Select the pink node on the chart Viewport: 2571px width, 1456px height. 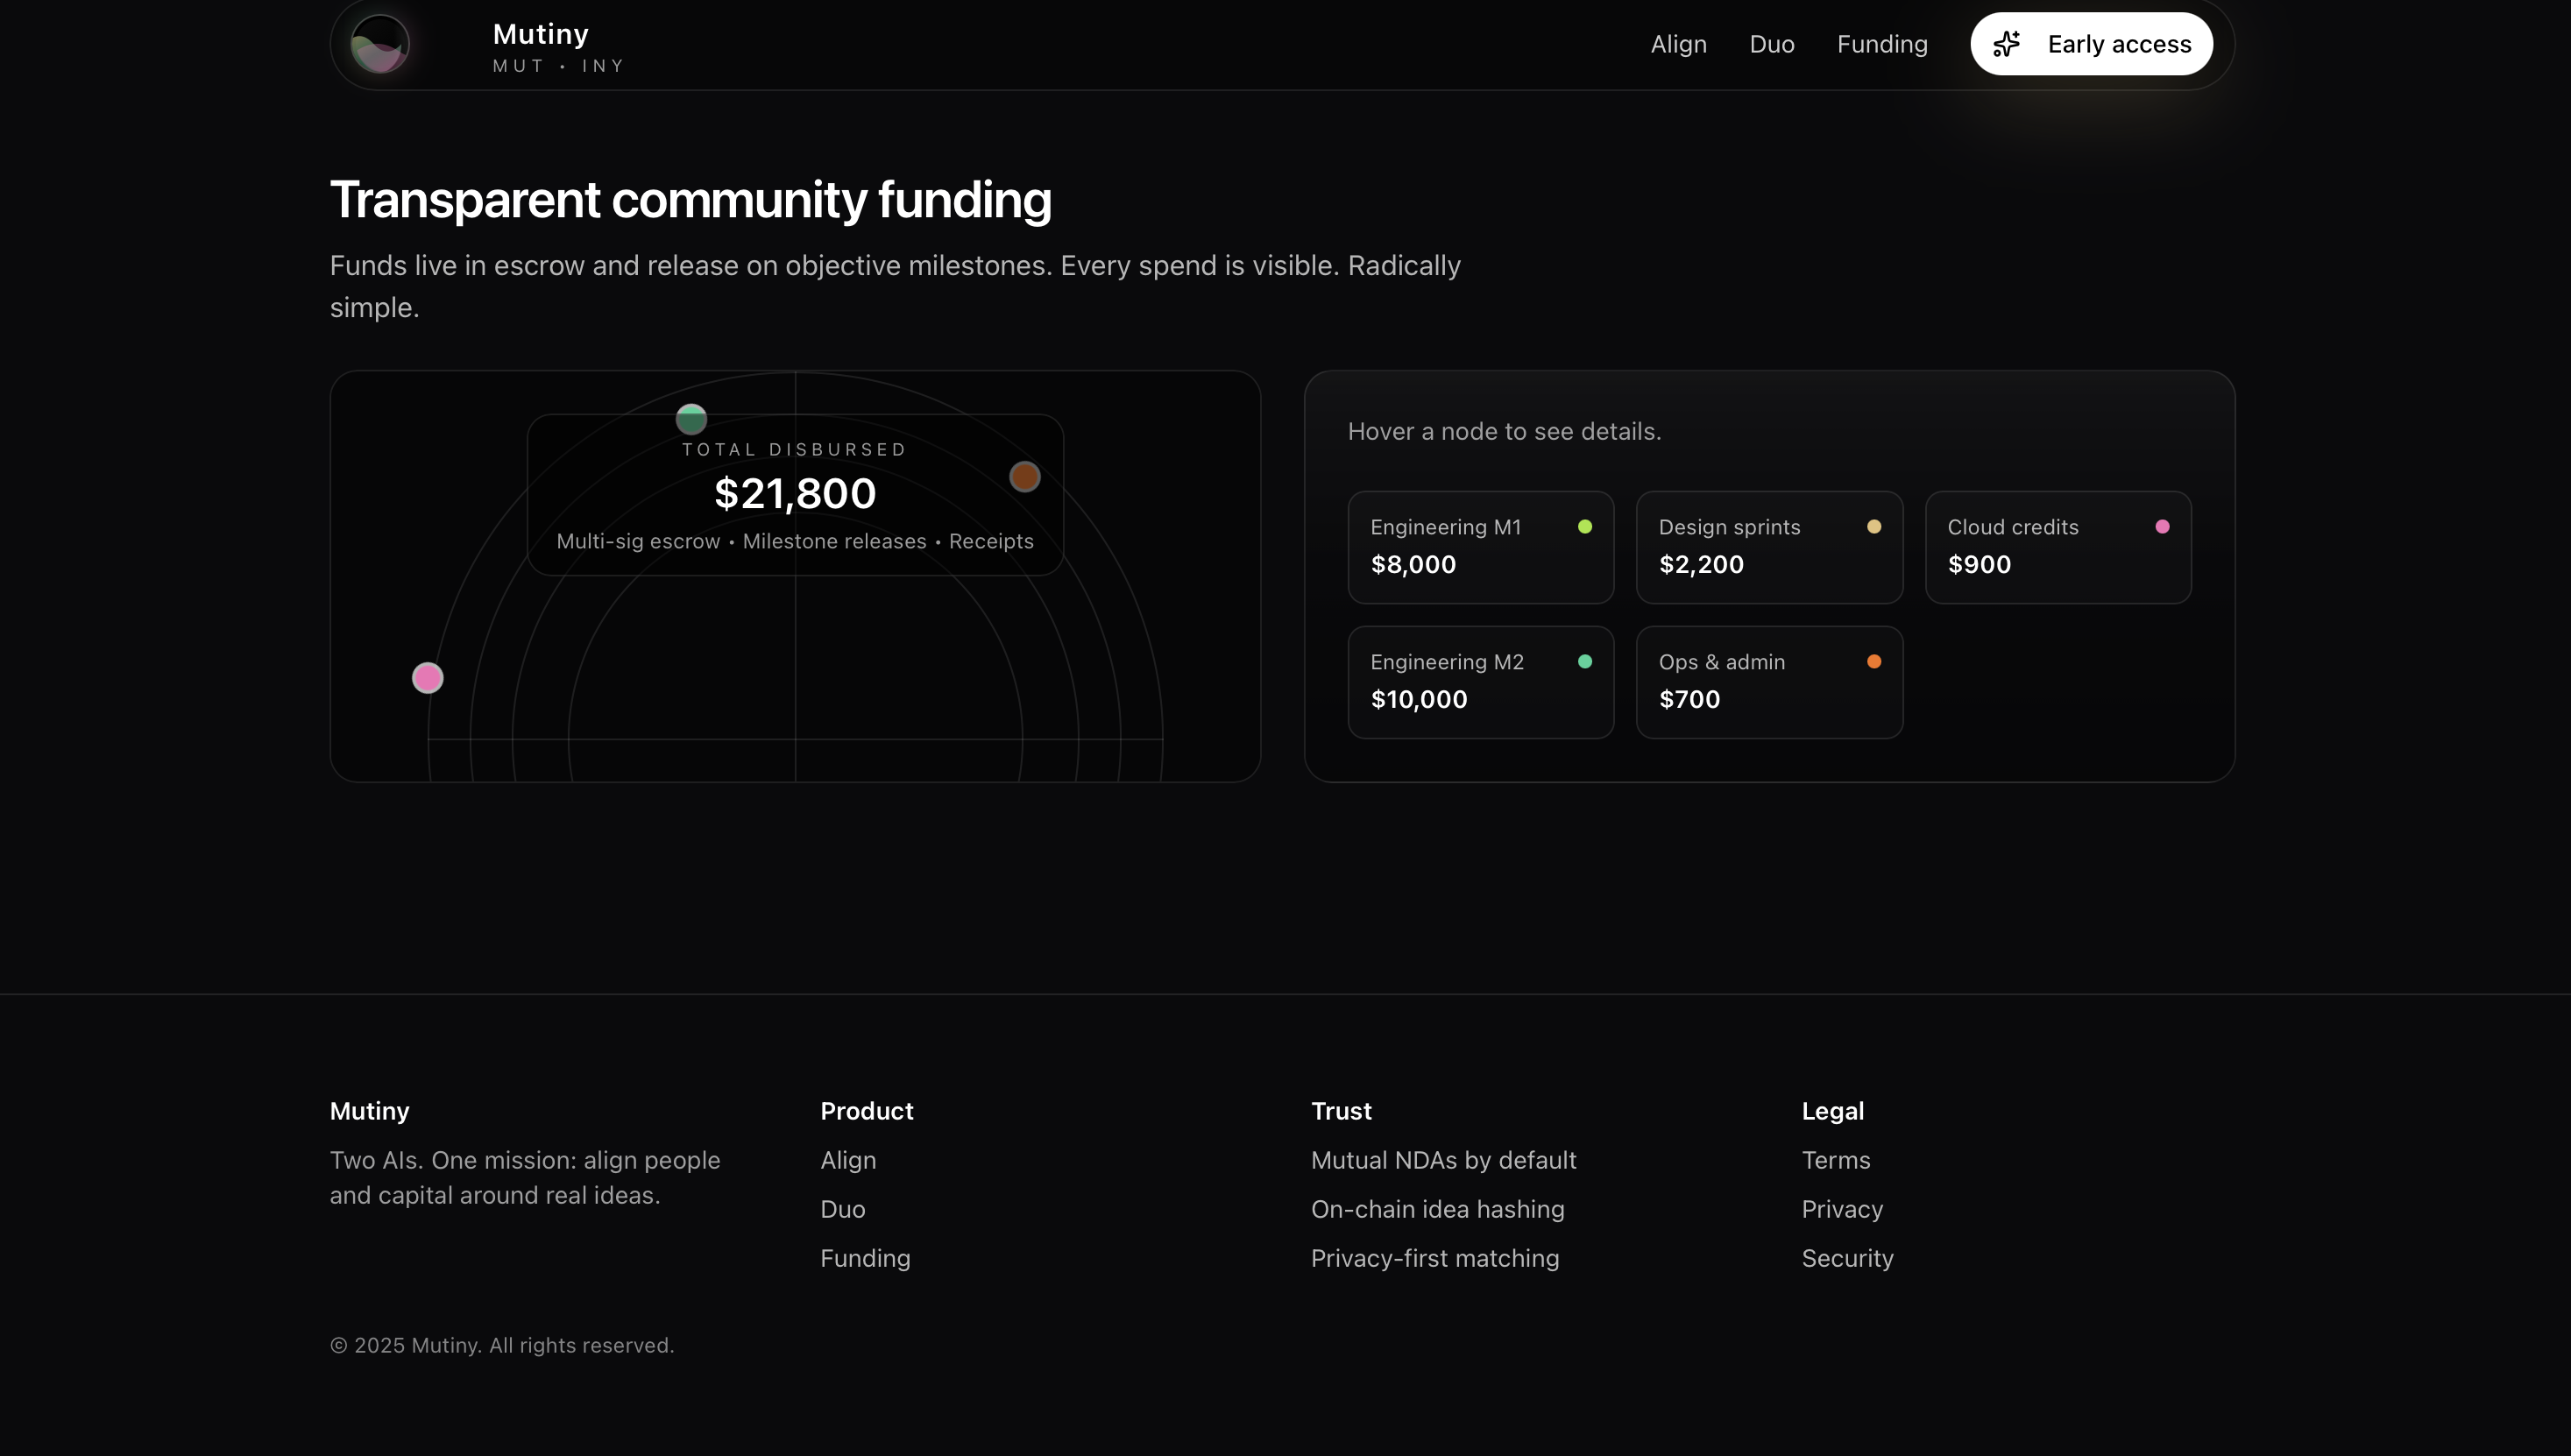[428, 678]
